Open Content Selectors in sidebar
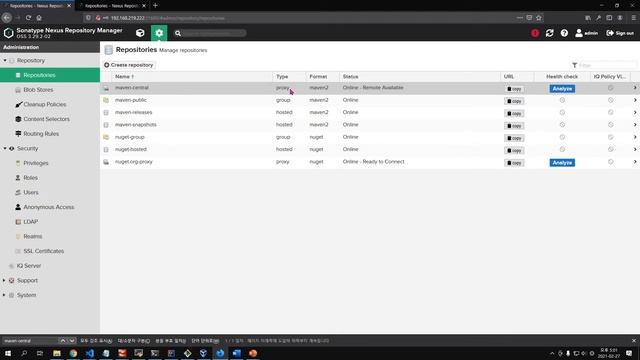 [x=46, y=119]
